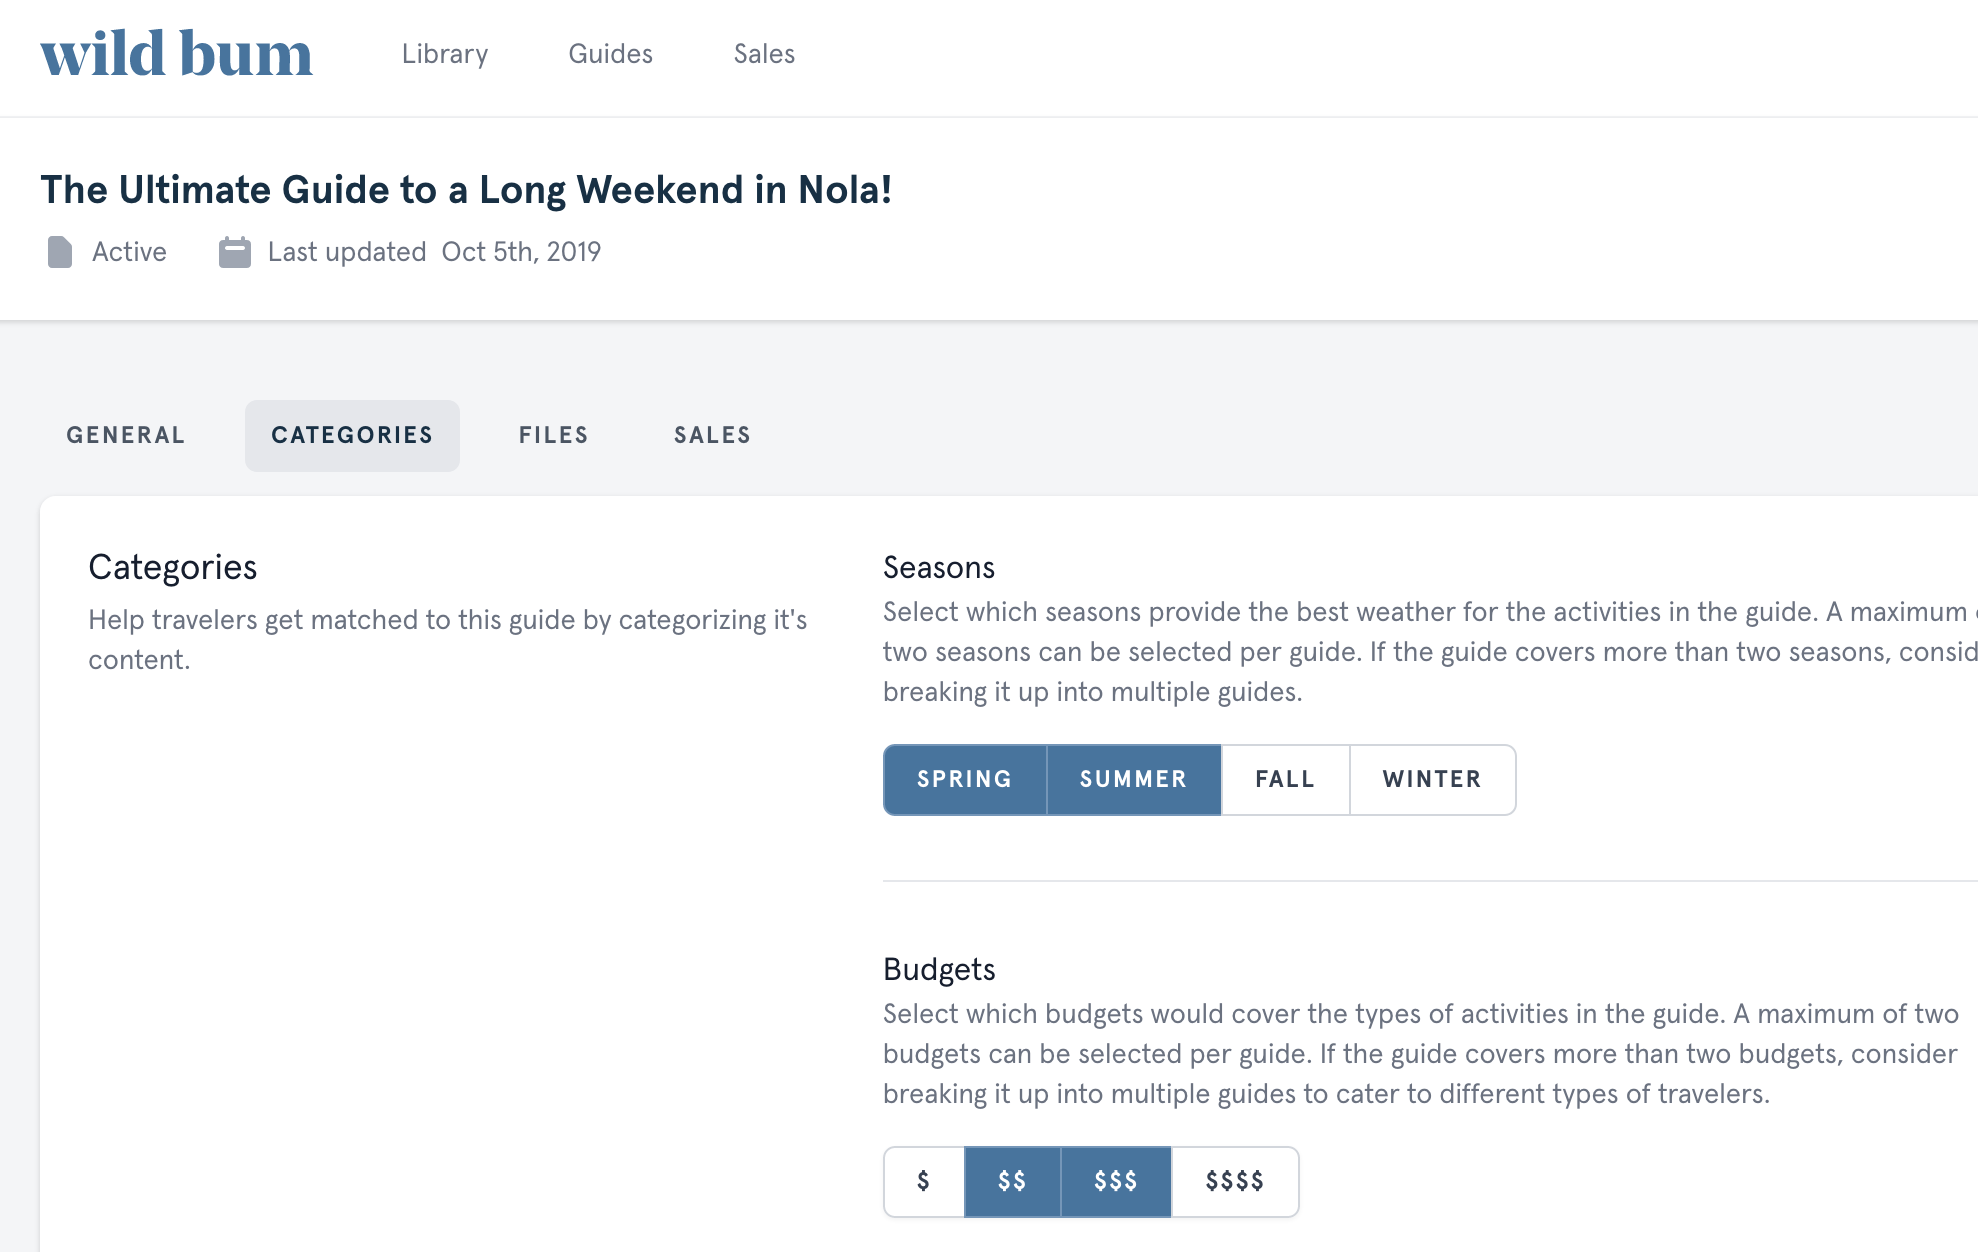This screenshot has width=1978, height=1252.
Task: Click the wild bum logo
Action: (176, 54)
